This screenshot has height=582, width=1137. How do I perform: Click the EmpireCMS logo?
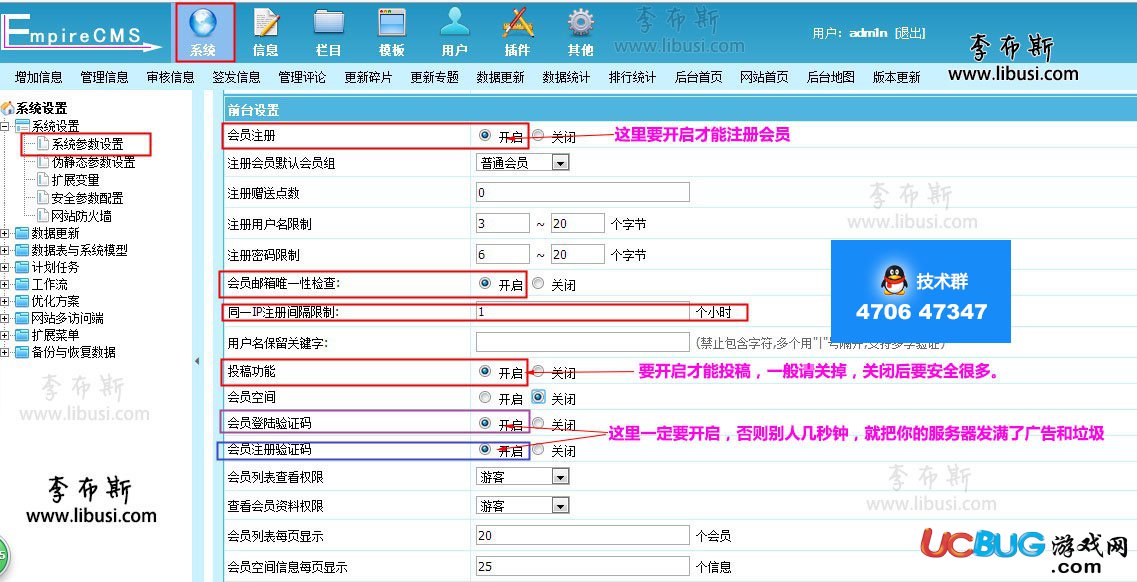[80, 33]
